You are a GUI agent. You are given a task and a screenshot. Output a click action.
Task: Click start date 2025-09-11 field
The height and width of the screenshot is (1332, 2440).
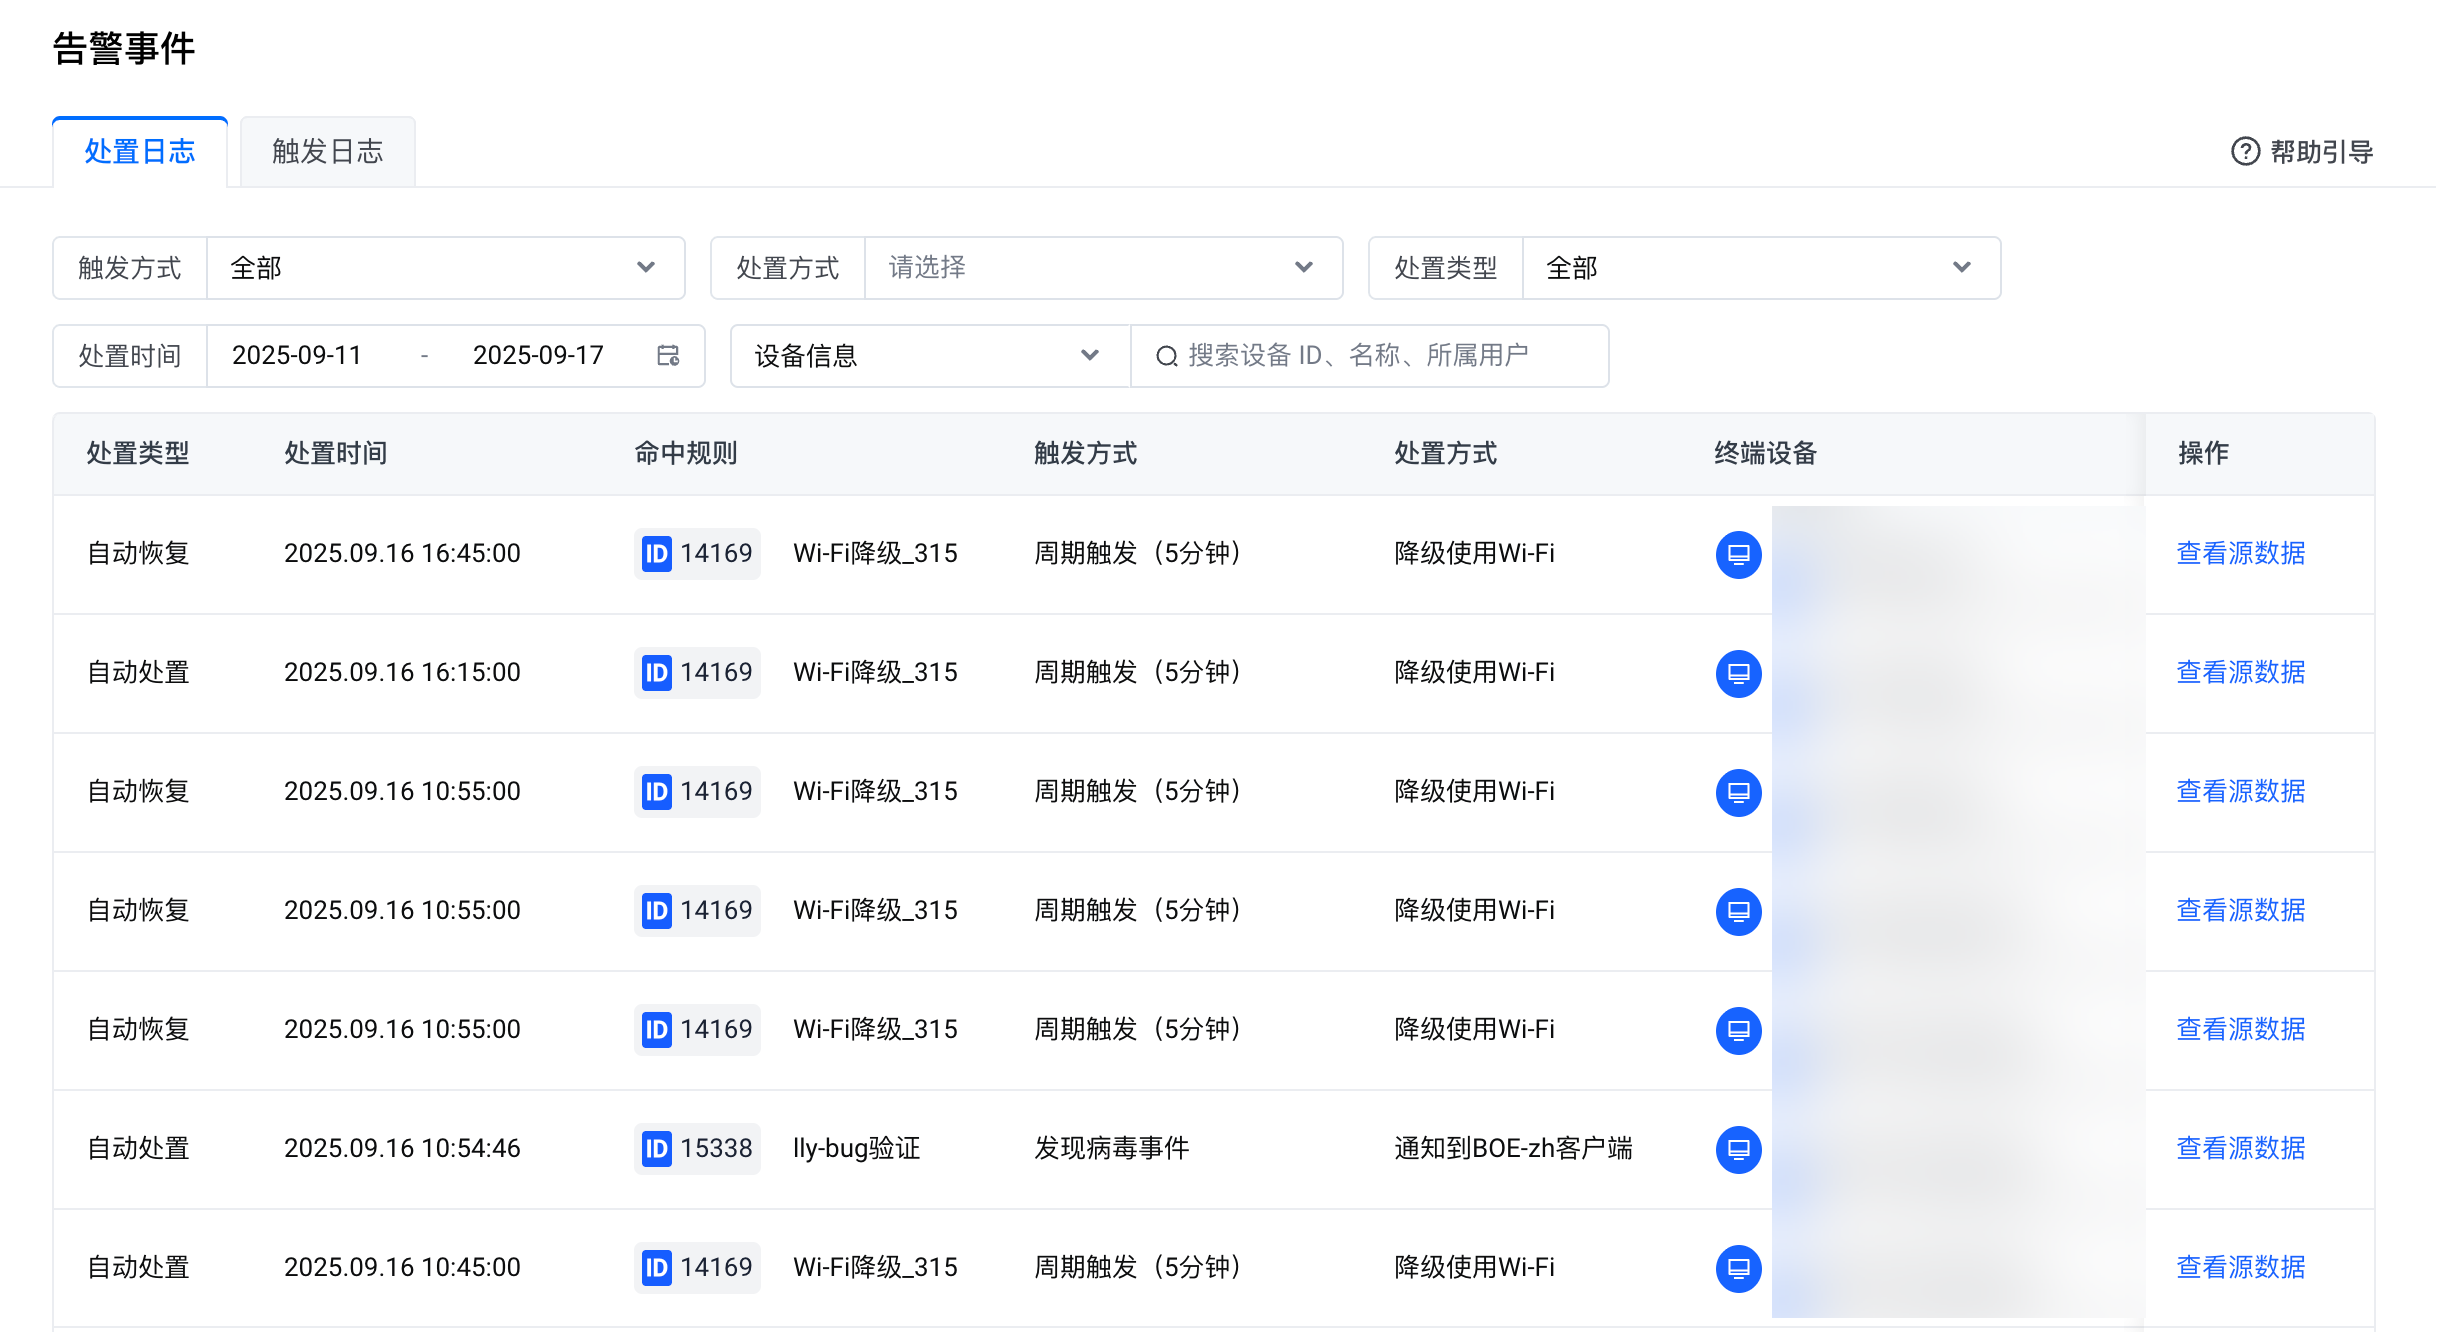pyautogui.click(x=296, y=356)
